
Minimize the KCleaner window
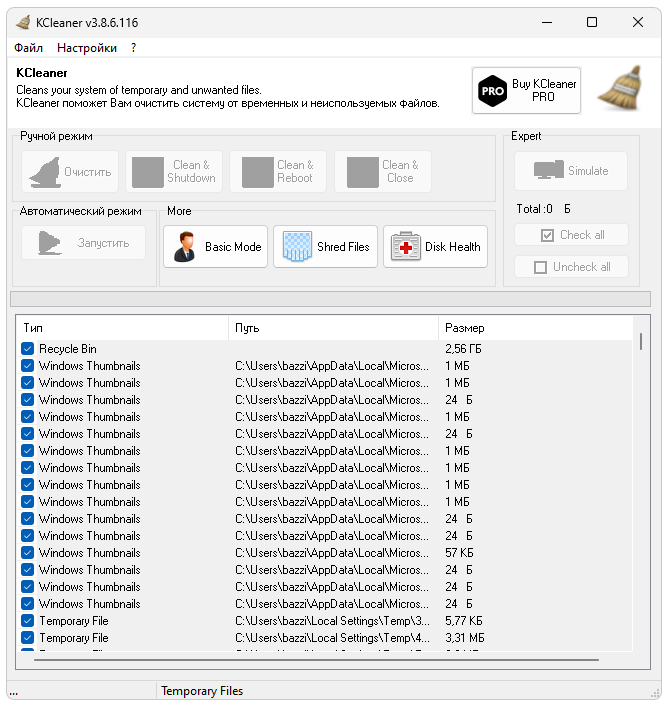[x=547, y=22]
